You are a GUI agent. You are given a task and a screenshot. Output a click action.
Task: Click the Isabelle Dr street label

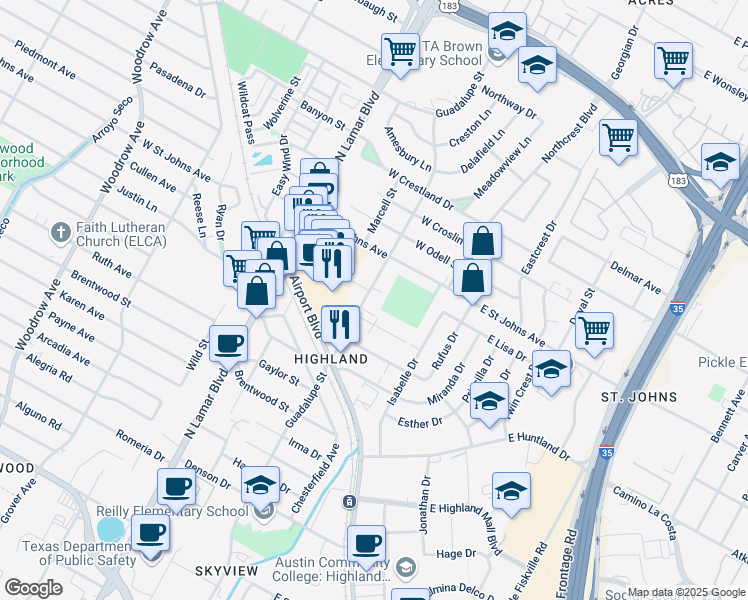(402, 383)
